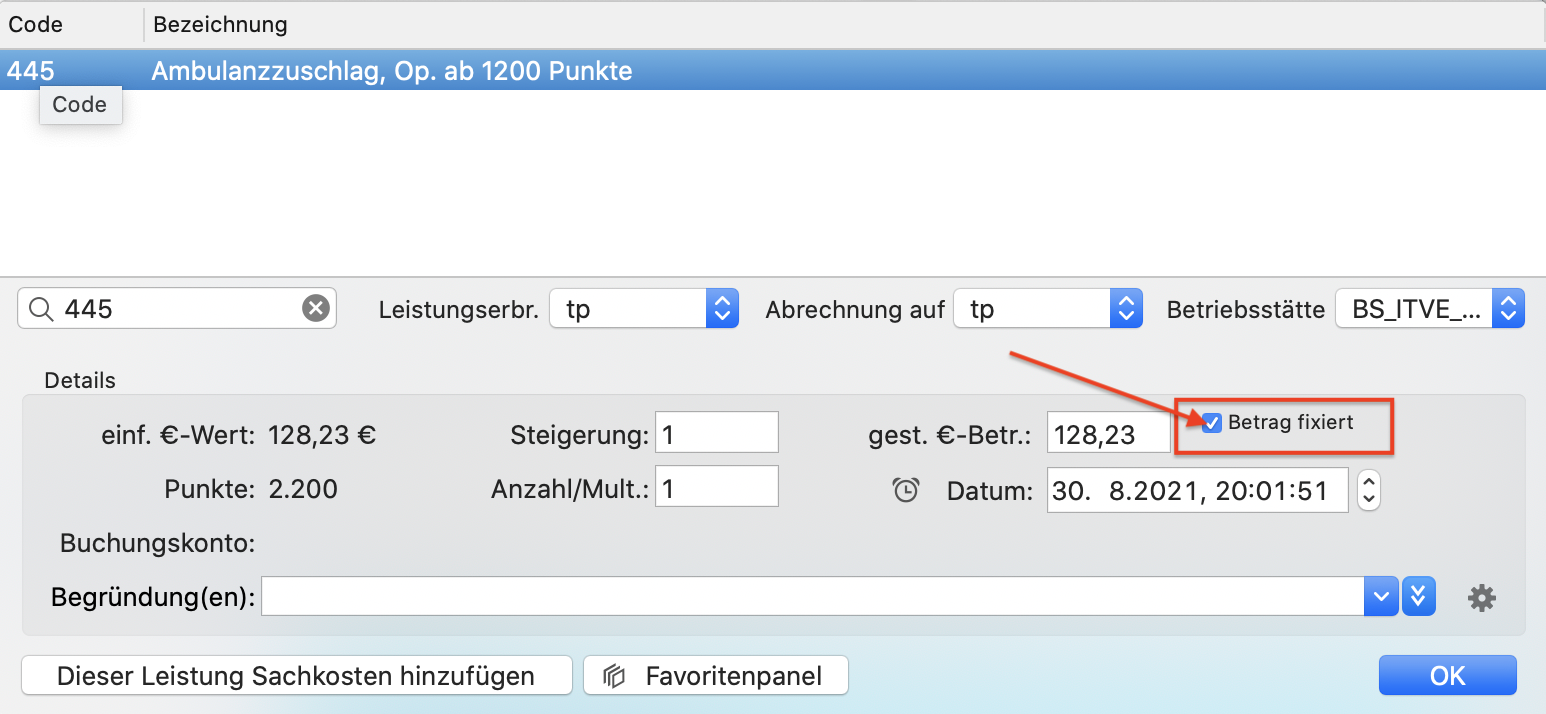Click the Buchungskonto label
Image resolution: width=1546 pixels, height=714 pixels.
158,544
